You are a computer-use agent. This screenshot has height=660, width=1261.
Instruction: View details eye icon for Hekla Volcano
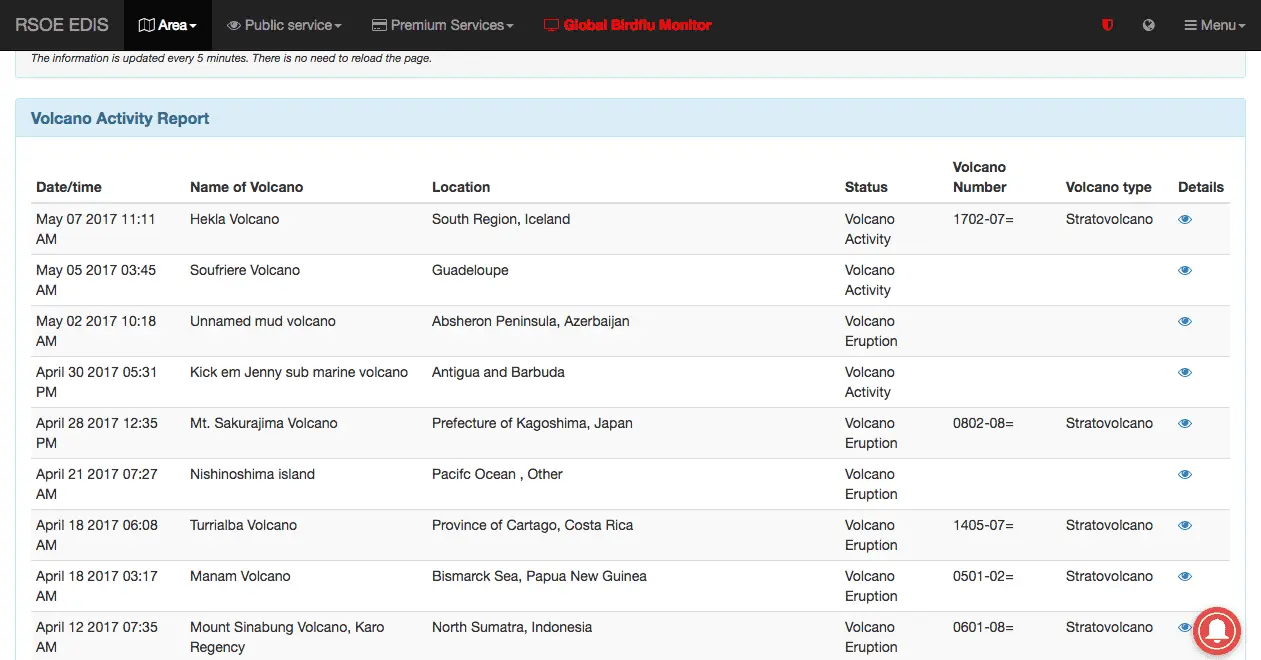click(1185, 220)
